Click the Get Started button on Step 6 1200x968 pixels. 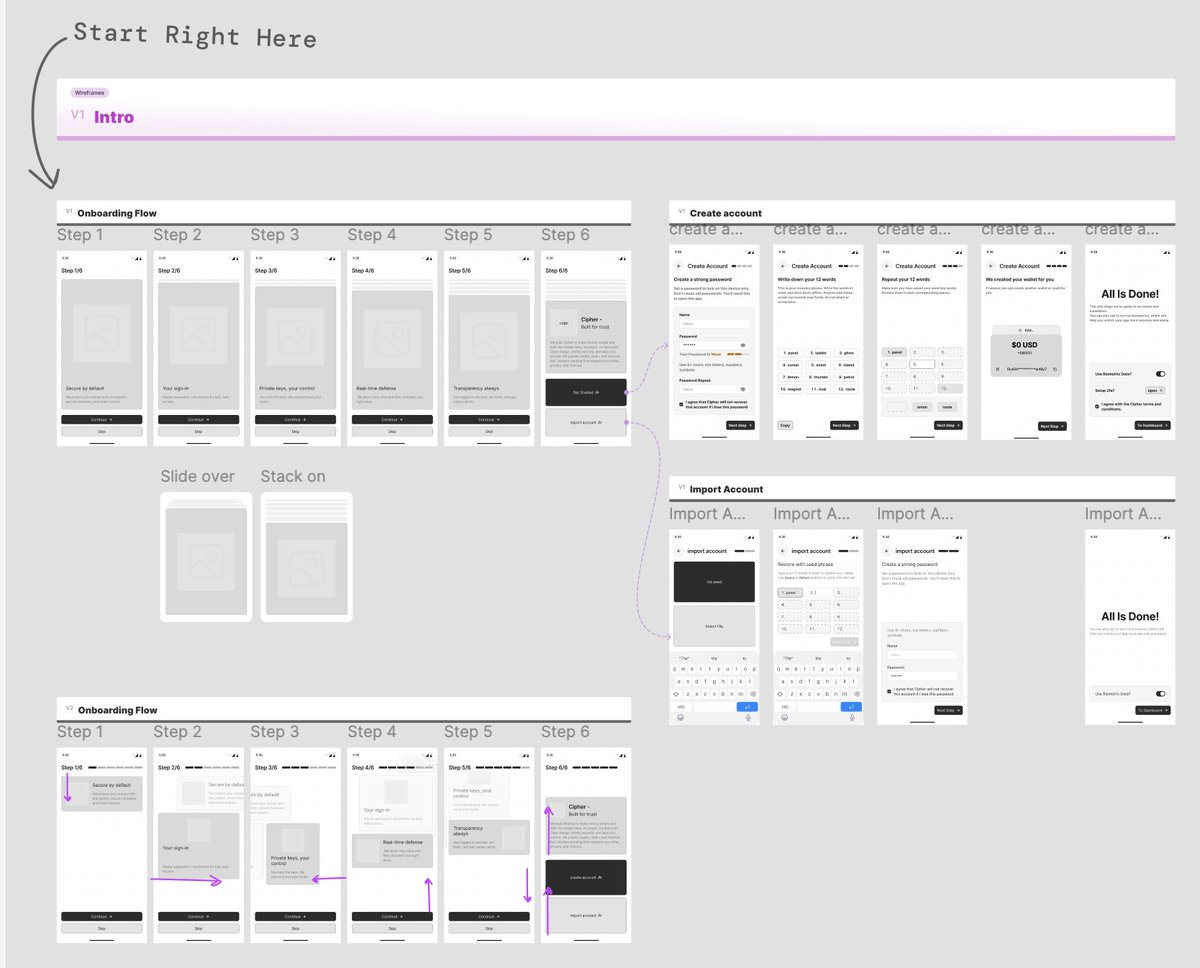pyautogui.click(x=586, y=391)
